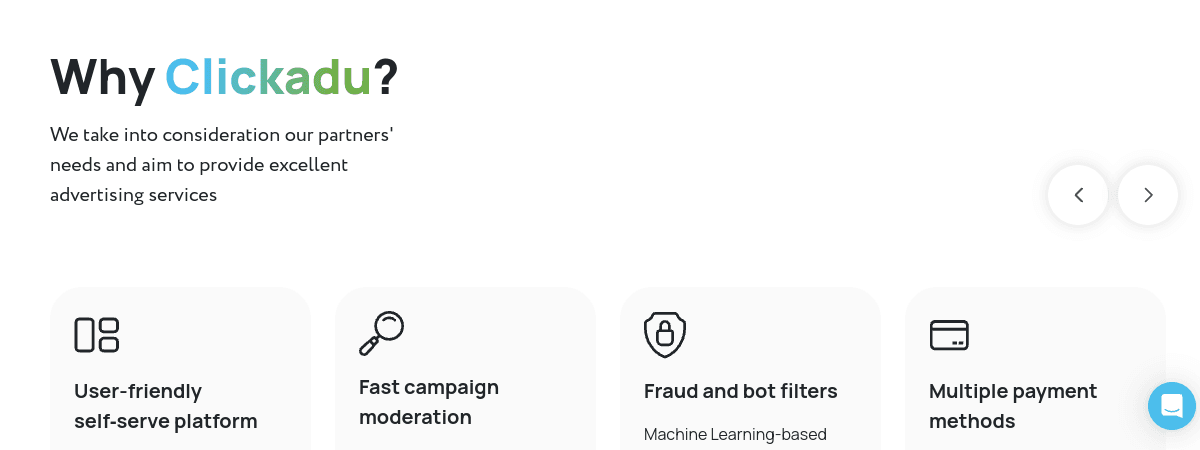Click 'needs and aim to provide excellent' line
Viewport: 1200px width, 450px height.
click(x=199, y=164)
